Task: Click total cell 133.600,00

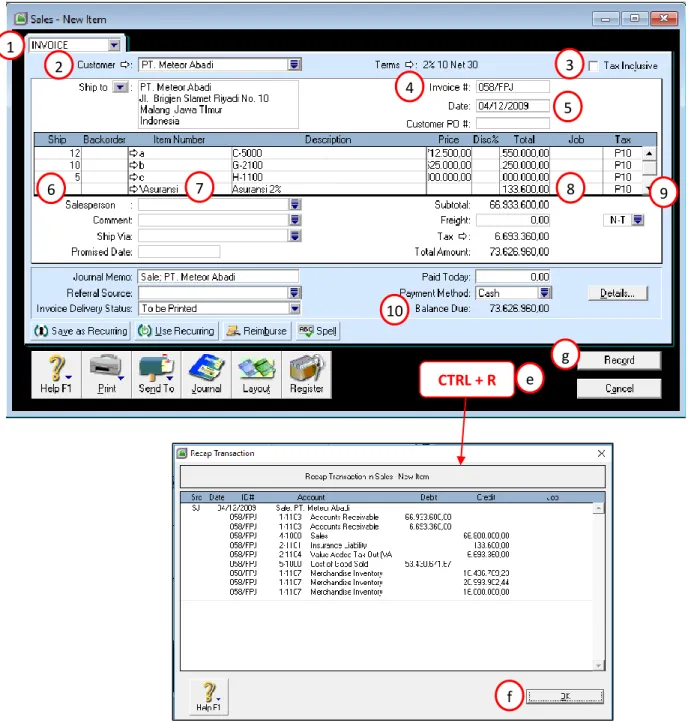Action: (525, 189)
